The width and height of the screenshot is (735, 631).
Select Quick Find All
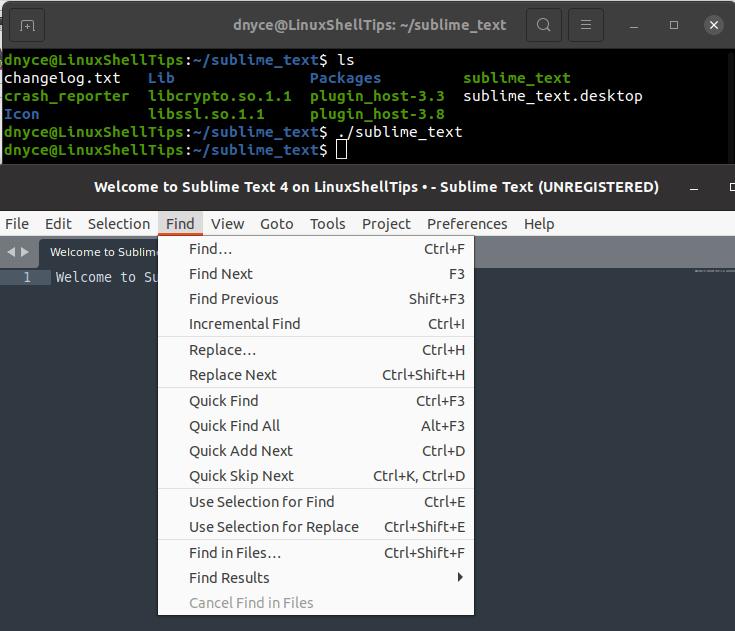pos(316,426)
